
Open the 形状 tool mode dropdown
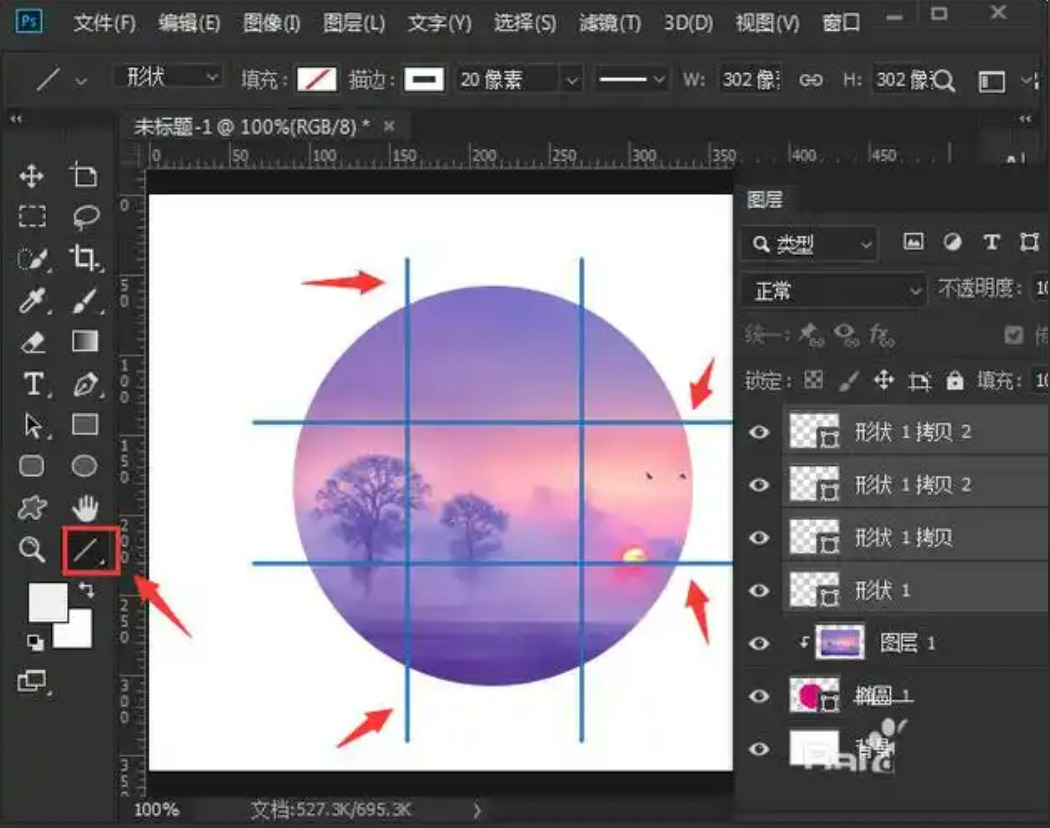[167, 76]
